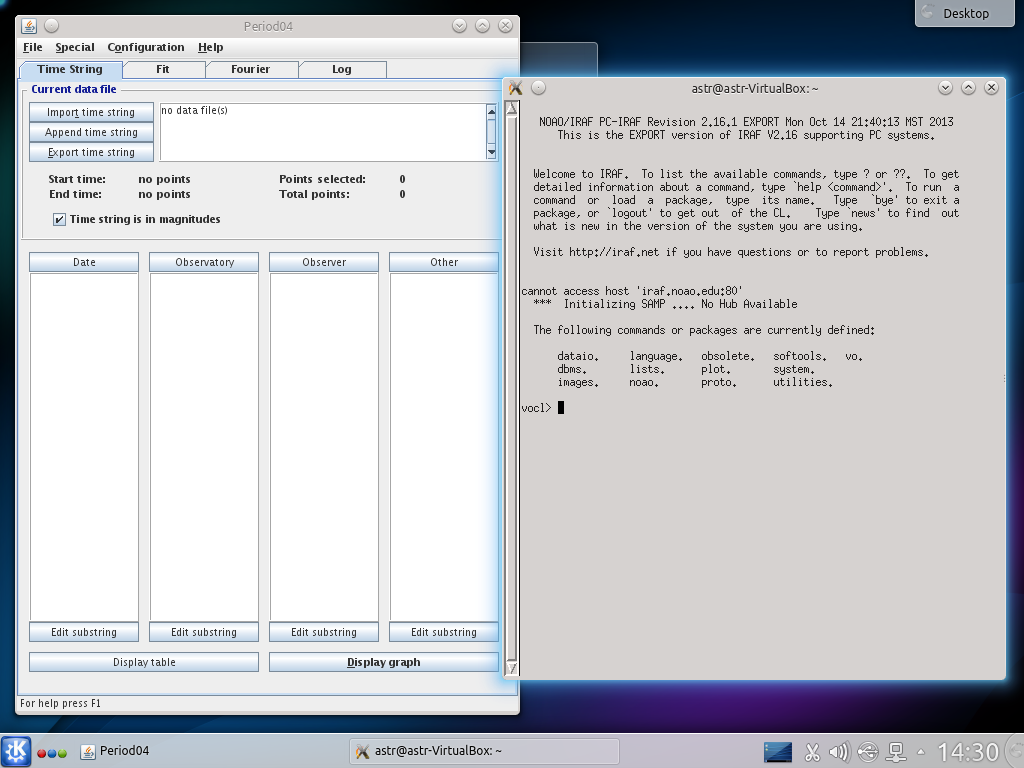The height and width of the screenshot is (768, 1024).
Task: Click the Display table button
Action: (x=144, y=662)
